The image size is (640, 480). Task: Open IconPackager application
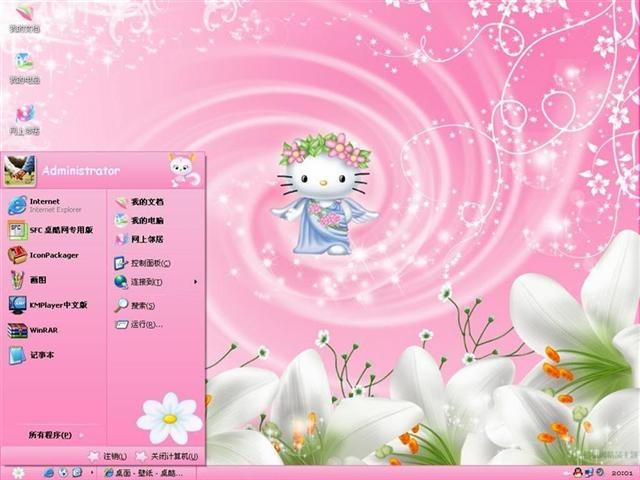point(44,255)
